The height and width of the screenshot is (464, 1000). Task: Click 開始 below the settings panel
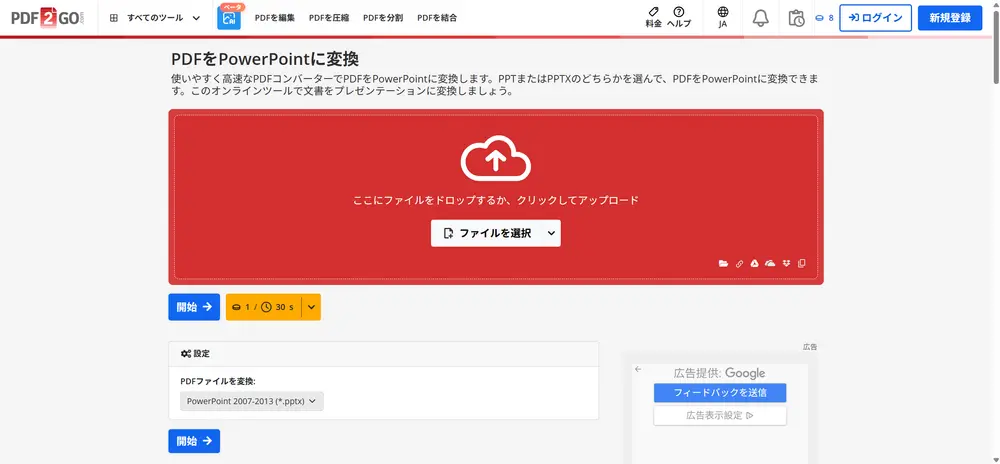click(194, 440)
